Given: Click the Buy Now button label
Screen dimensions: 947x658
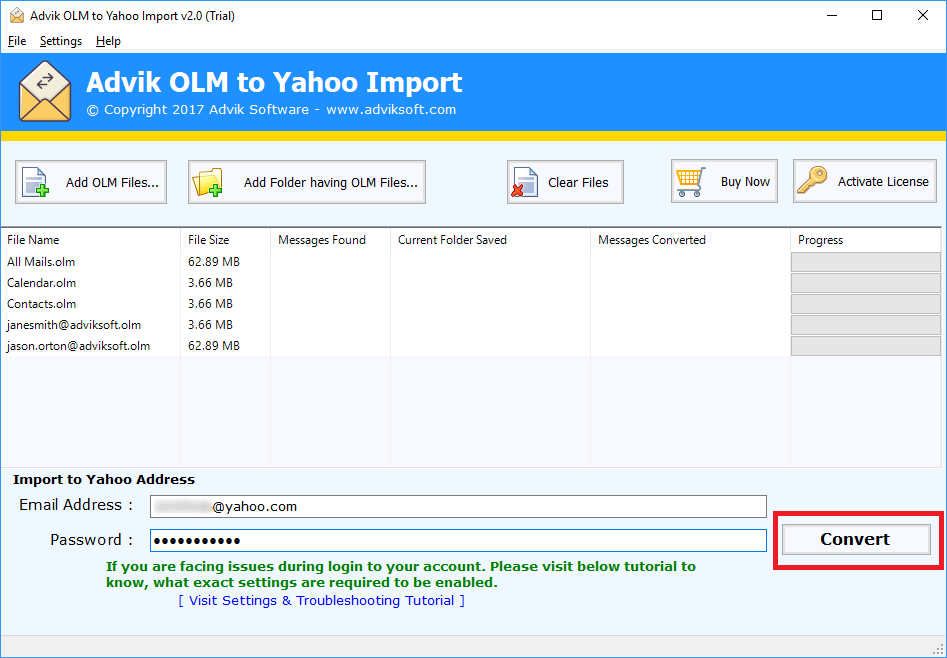Looking at the screenshot, I should (x=745, y=182).
